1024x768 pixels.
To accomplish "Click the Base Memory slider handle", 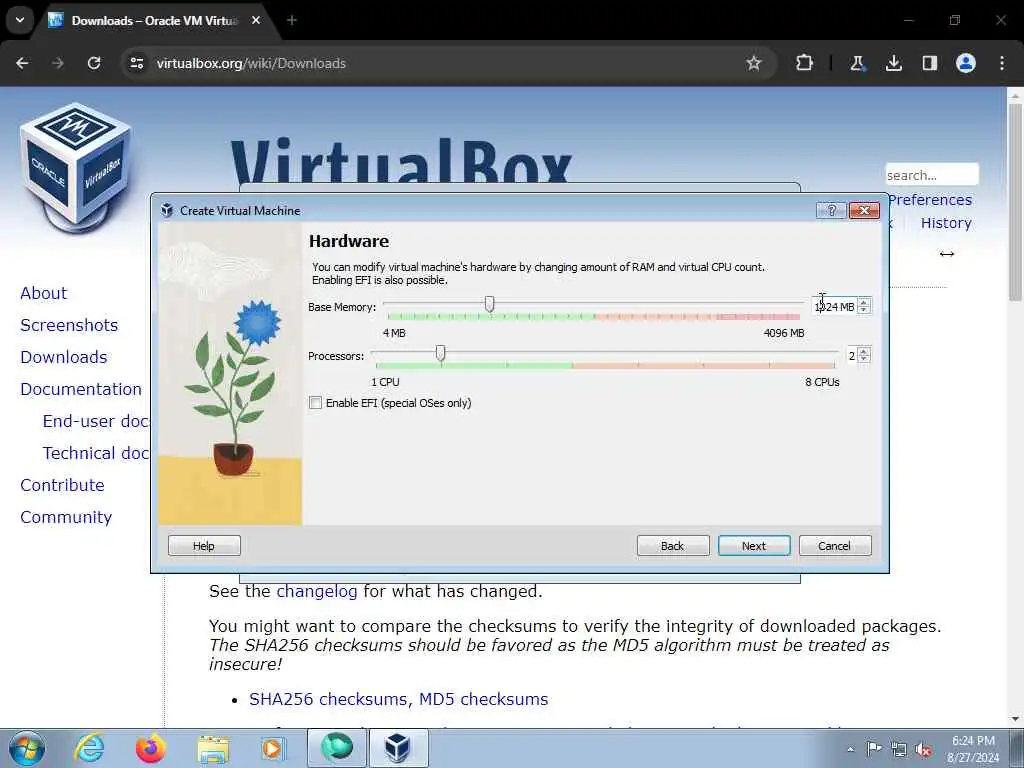I will pyautogui.click(x=489, y=304).
